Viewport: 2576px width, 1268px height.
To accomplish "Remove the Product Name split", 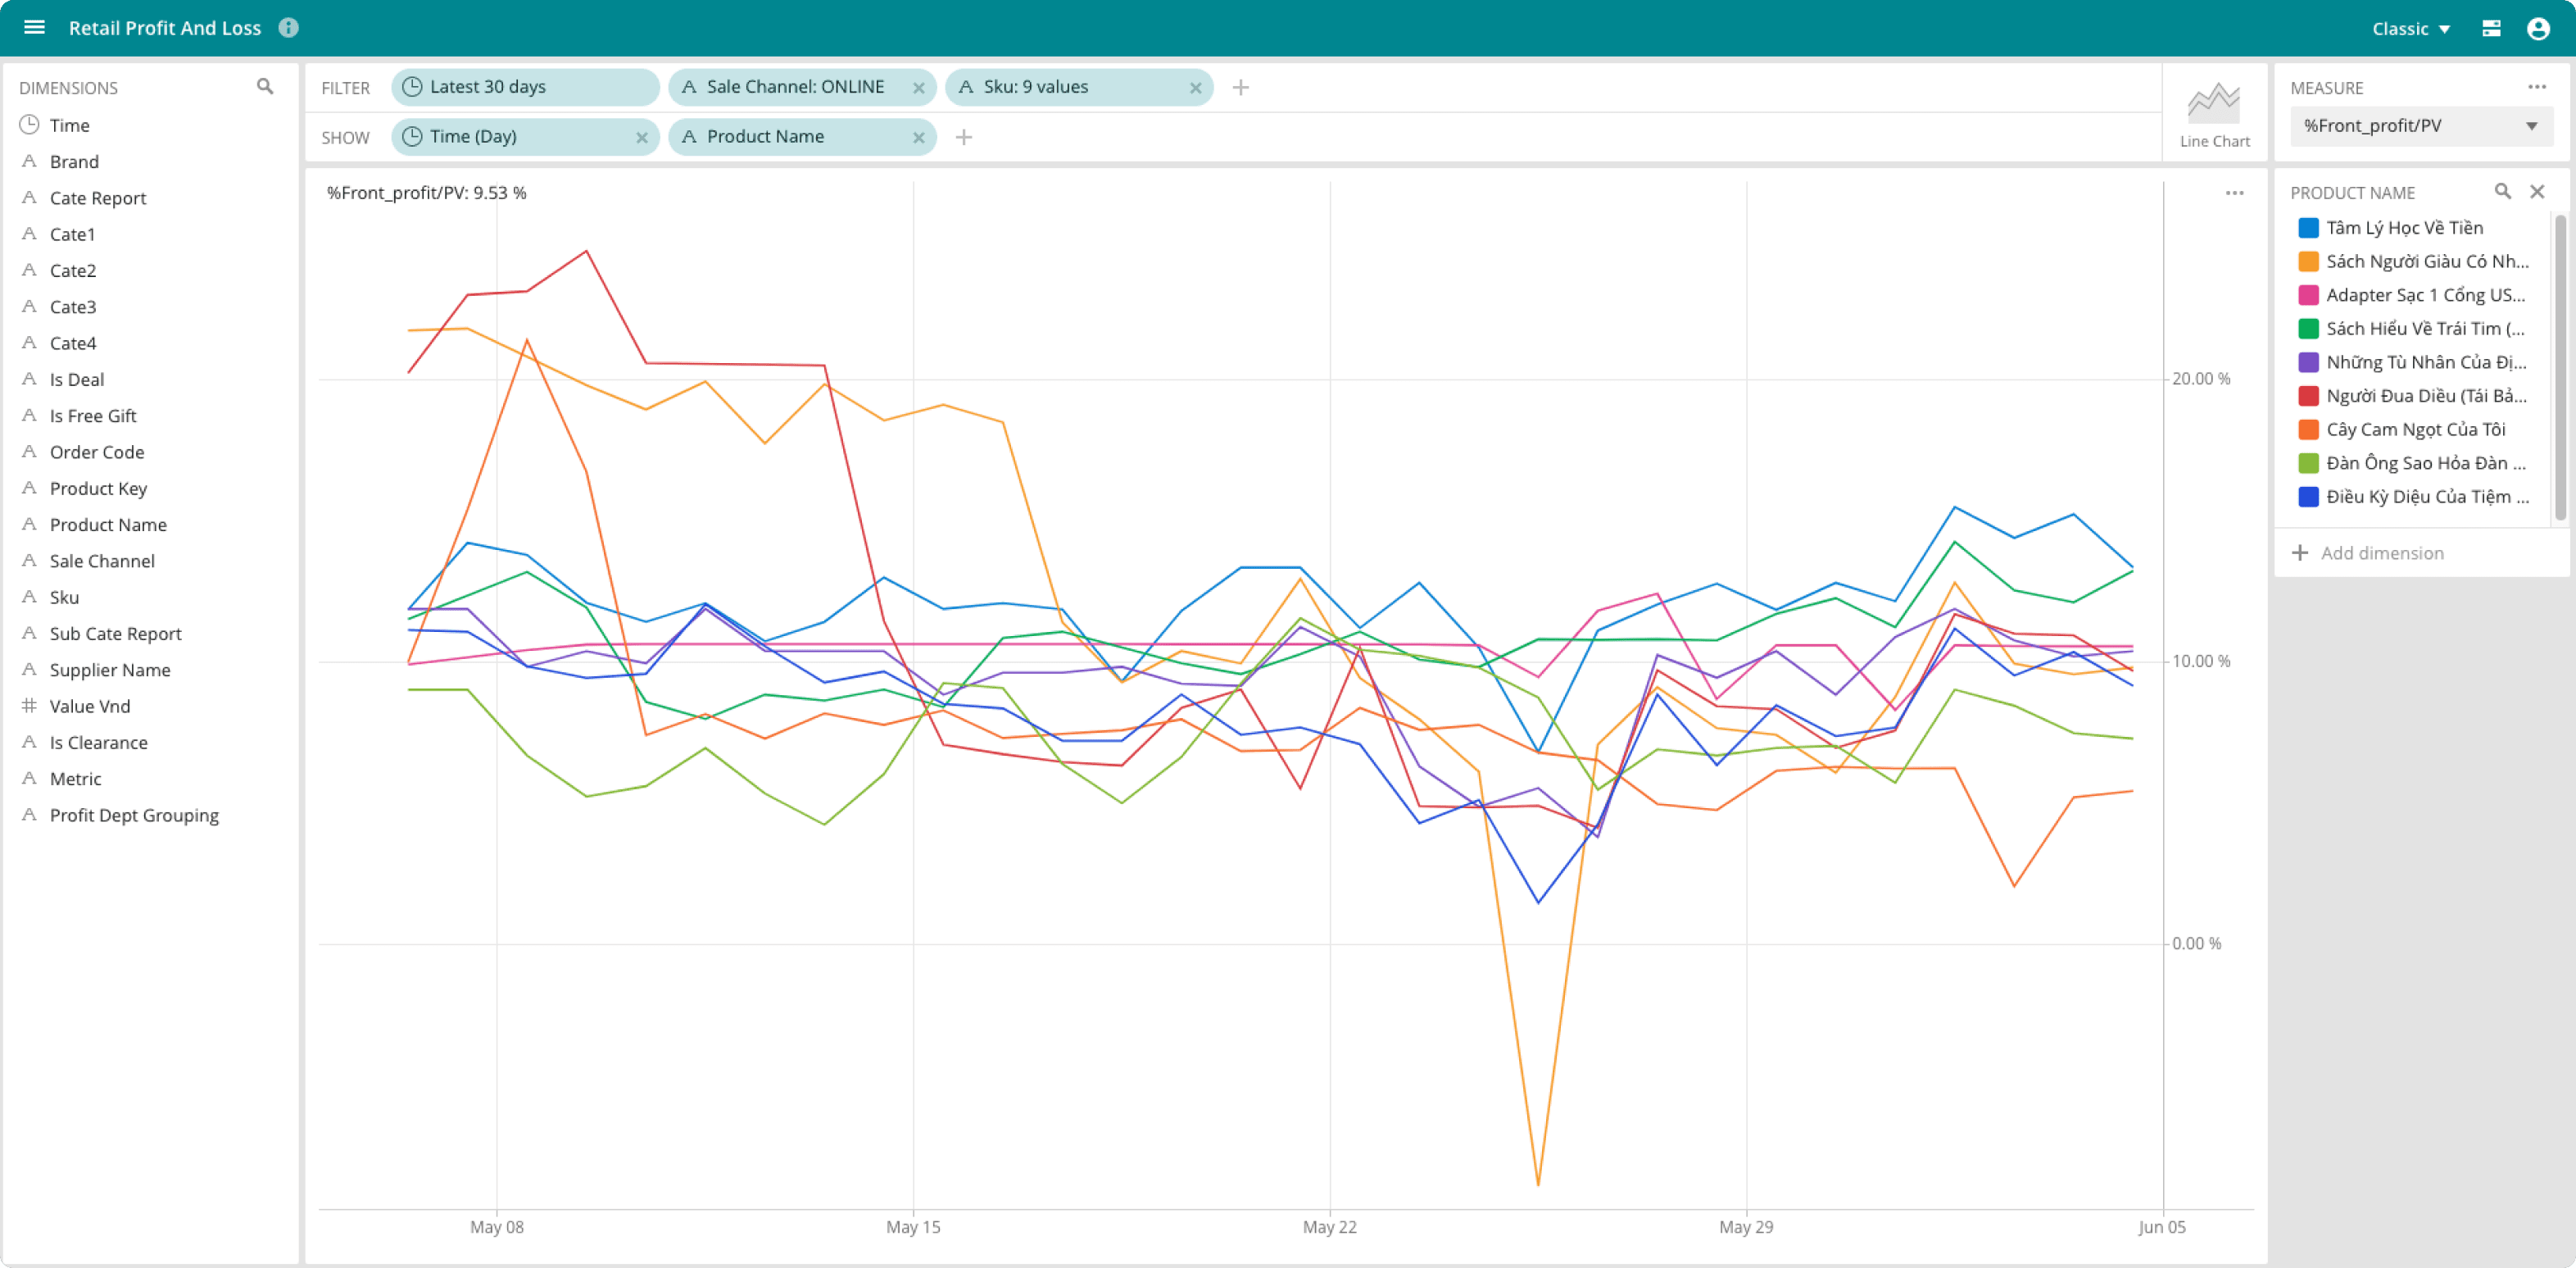I will point(918,138).
